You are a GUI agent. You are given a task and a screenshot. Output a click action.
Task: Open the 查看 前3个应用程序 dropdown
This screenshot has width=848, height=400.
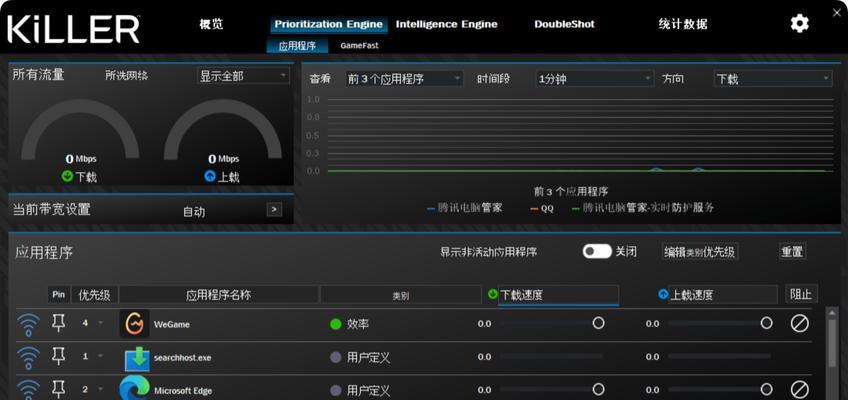(x=404, y=79)
